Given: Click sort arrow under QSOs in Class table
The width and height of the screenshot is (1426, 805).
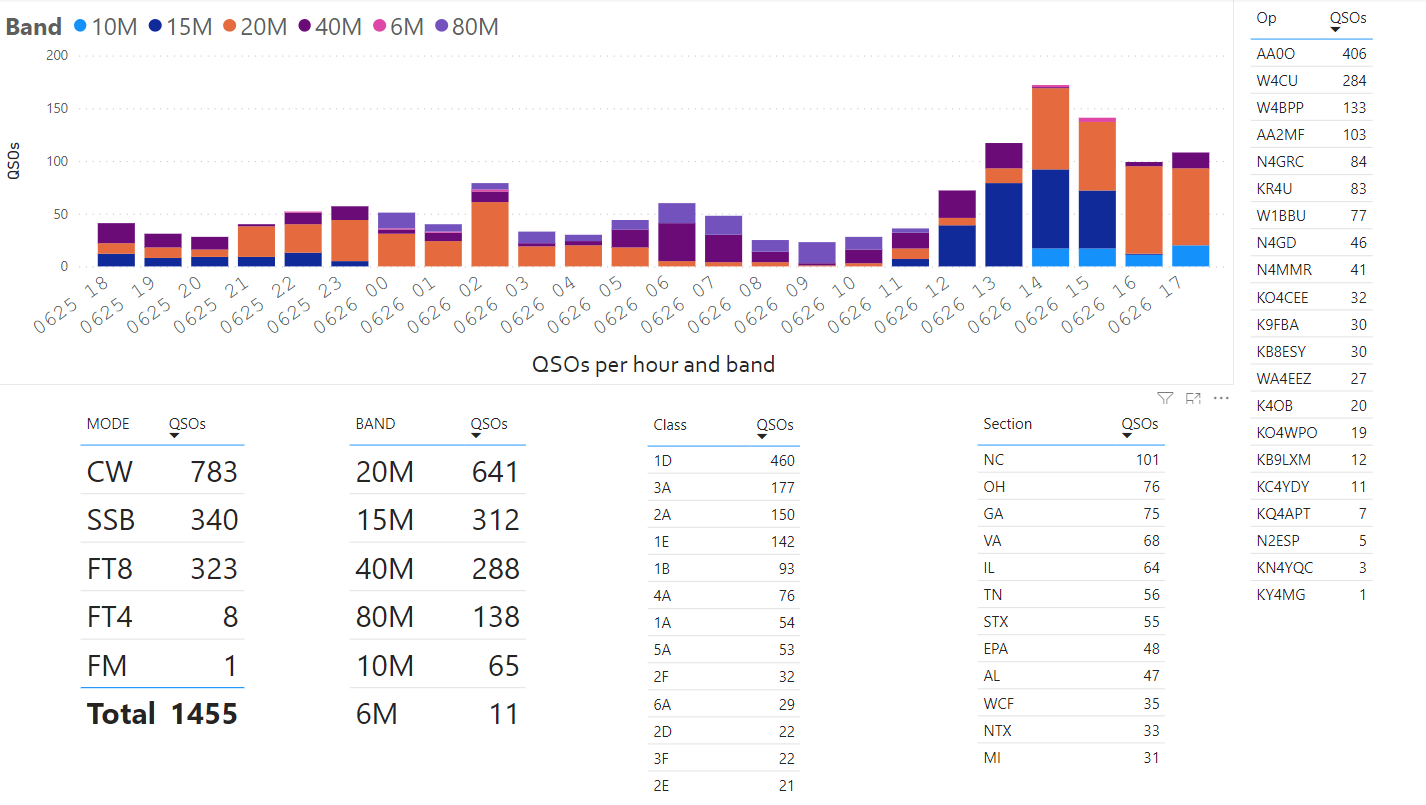Looking at the screenshot, I should tap(762, 437).
